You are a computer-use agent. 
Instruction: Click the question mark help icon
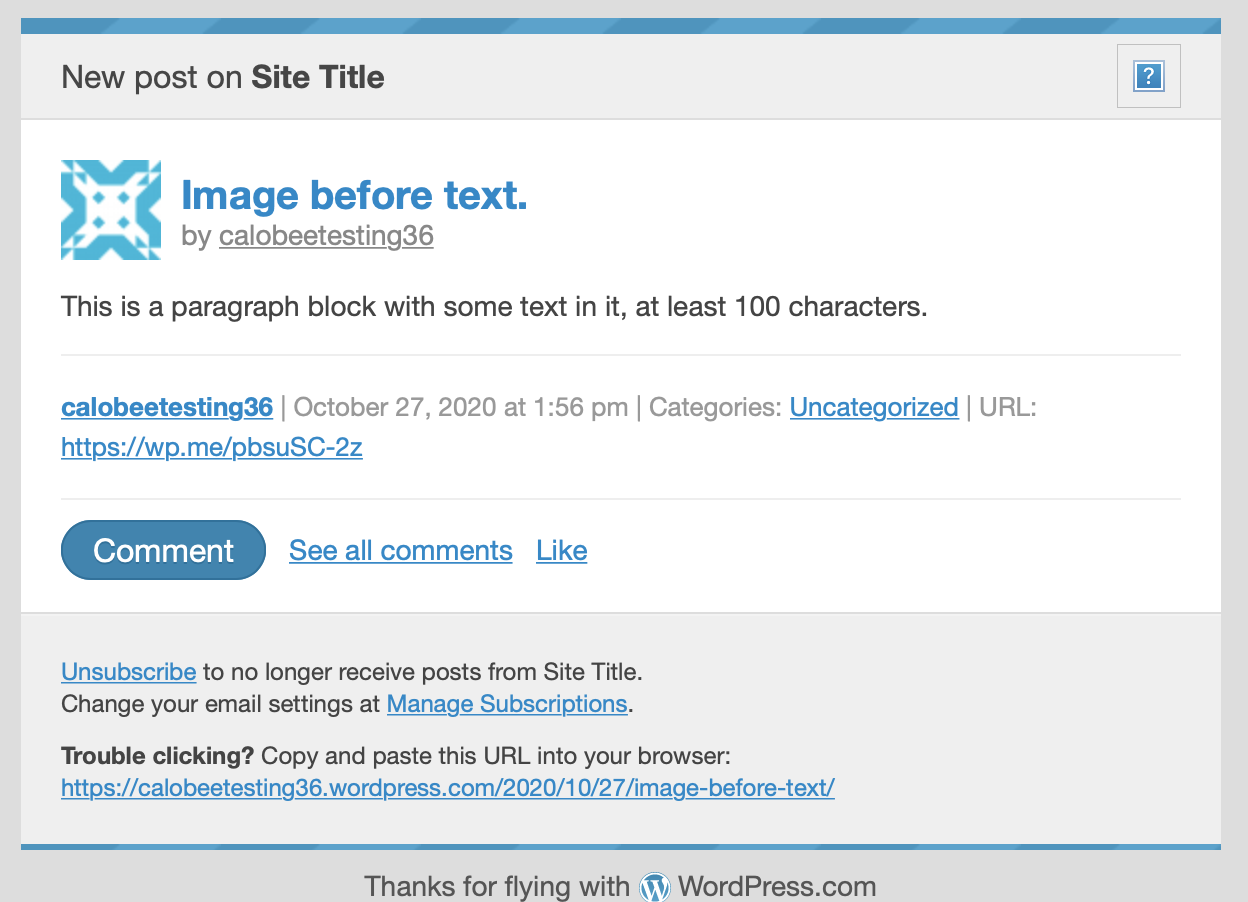1148,76
